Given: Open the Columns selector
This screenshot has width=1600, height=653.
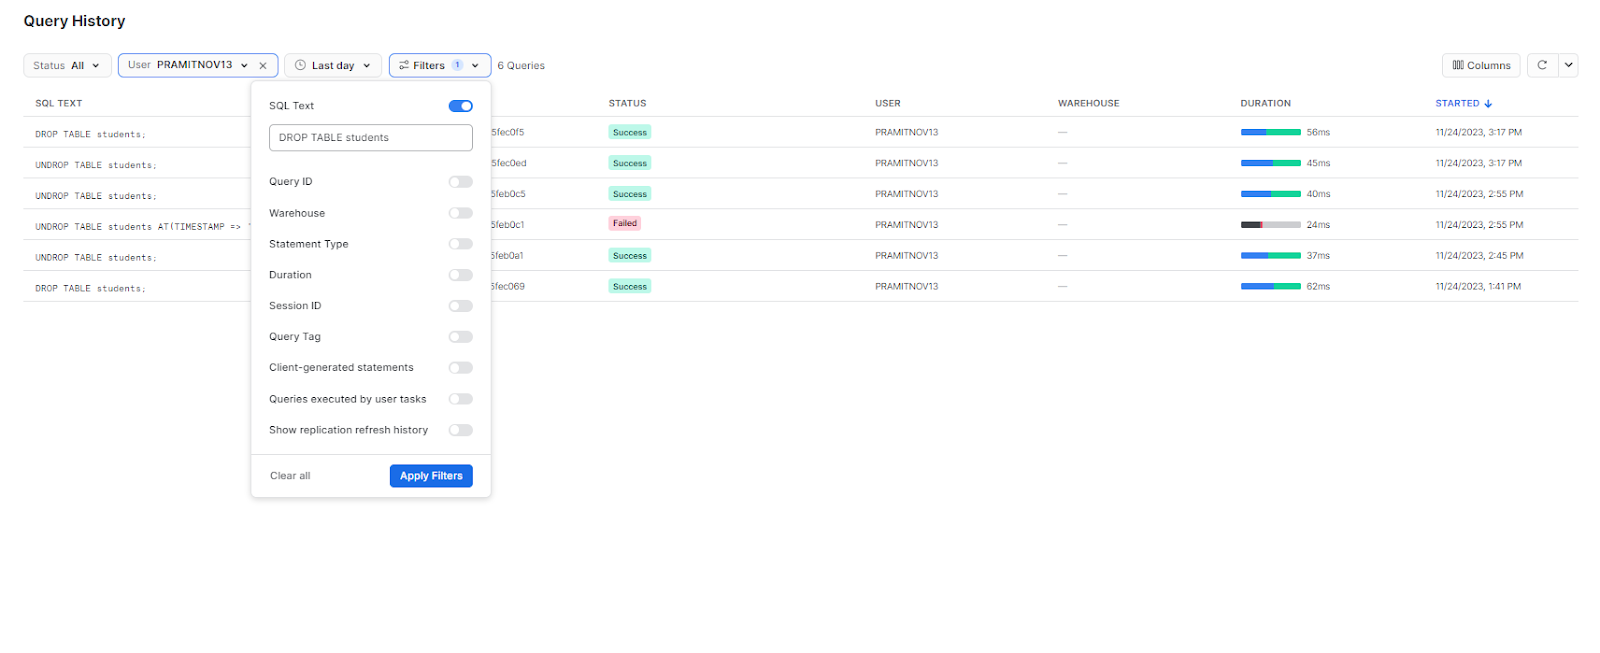Looking at the screenshot, I should [x=1480, y=65].
